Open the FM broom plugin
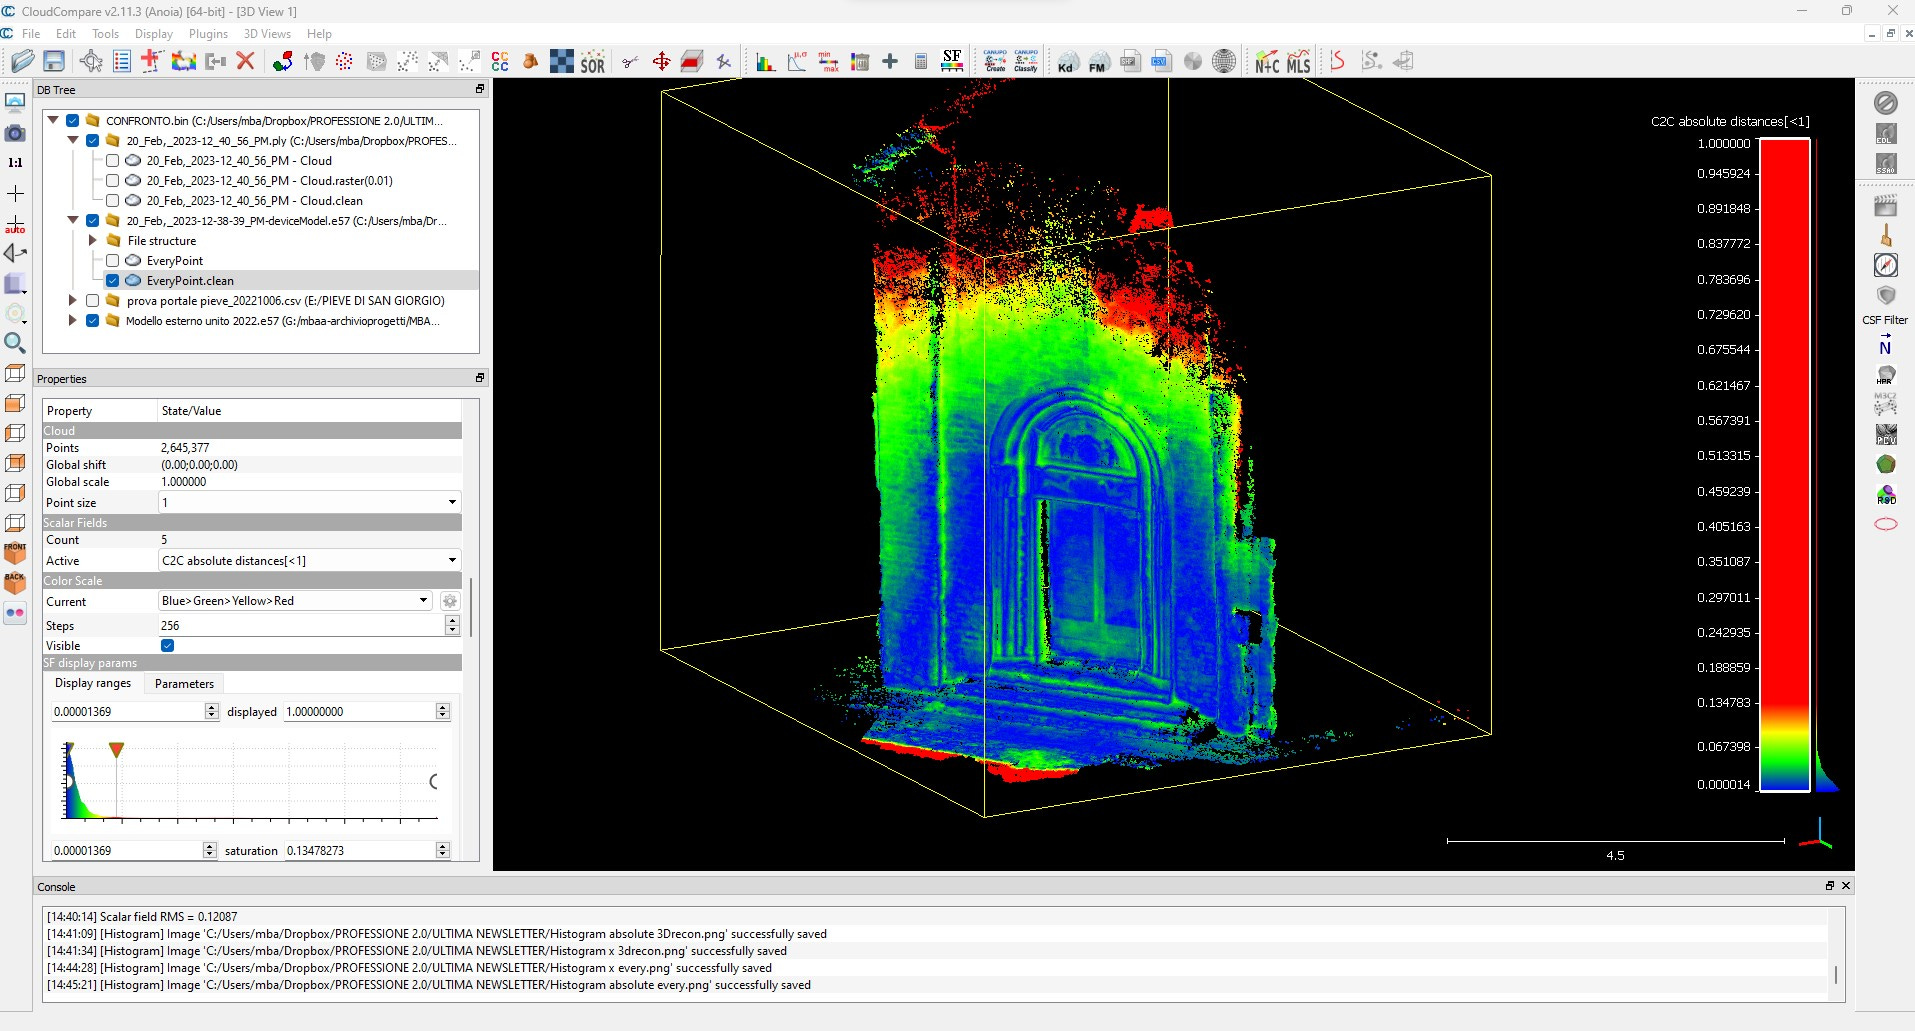This screenshot has height=1031, width=1915. point(1098,61)
